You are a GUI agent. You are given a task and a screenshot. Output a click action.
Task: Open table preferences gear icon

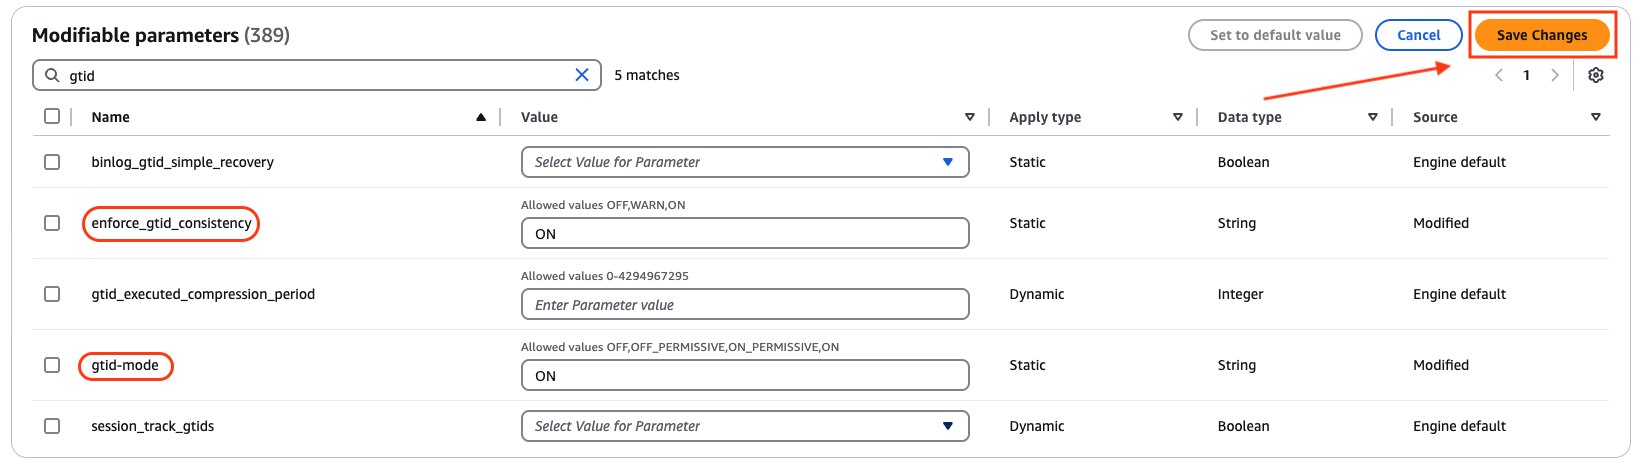tap(1596, 75)
